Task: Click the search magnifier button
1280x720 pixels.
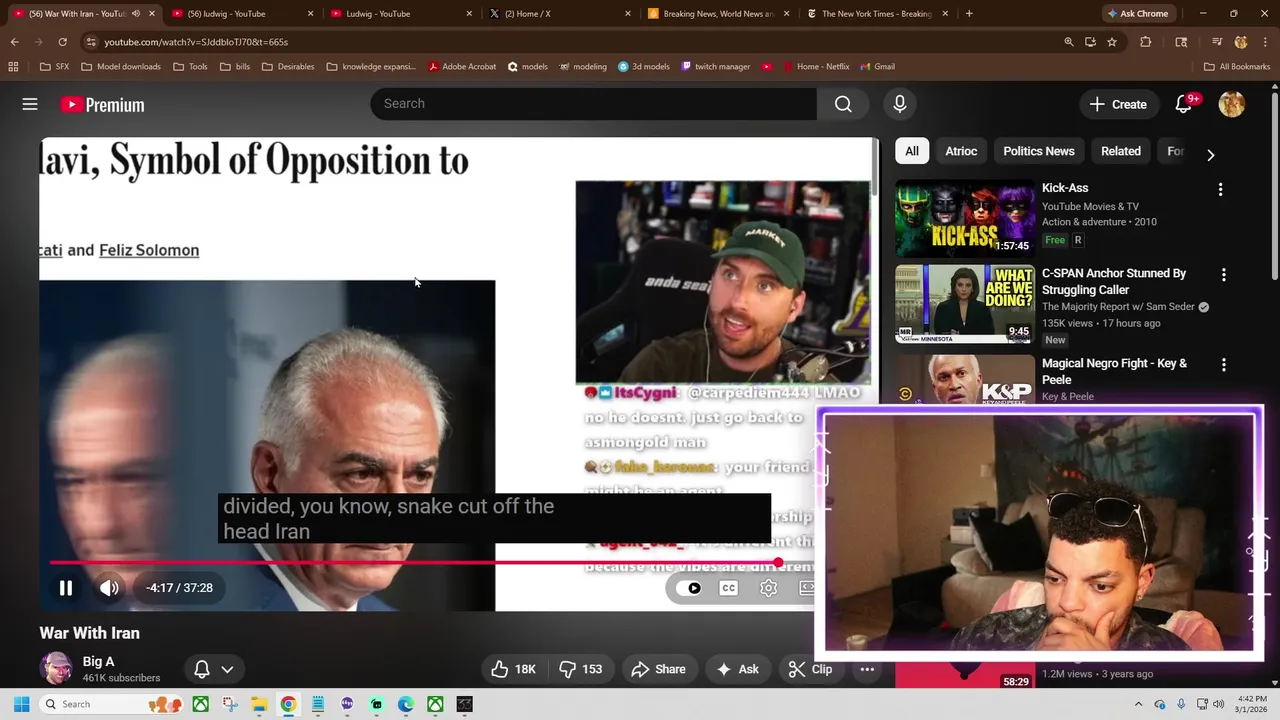Action: point(843,104)
